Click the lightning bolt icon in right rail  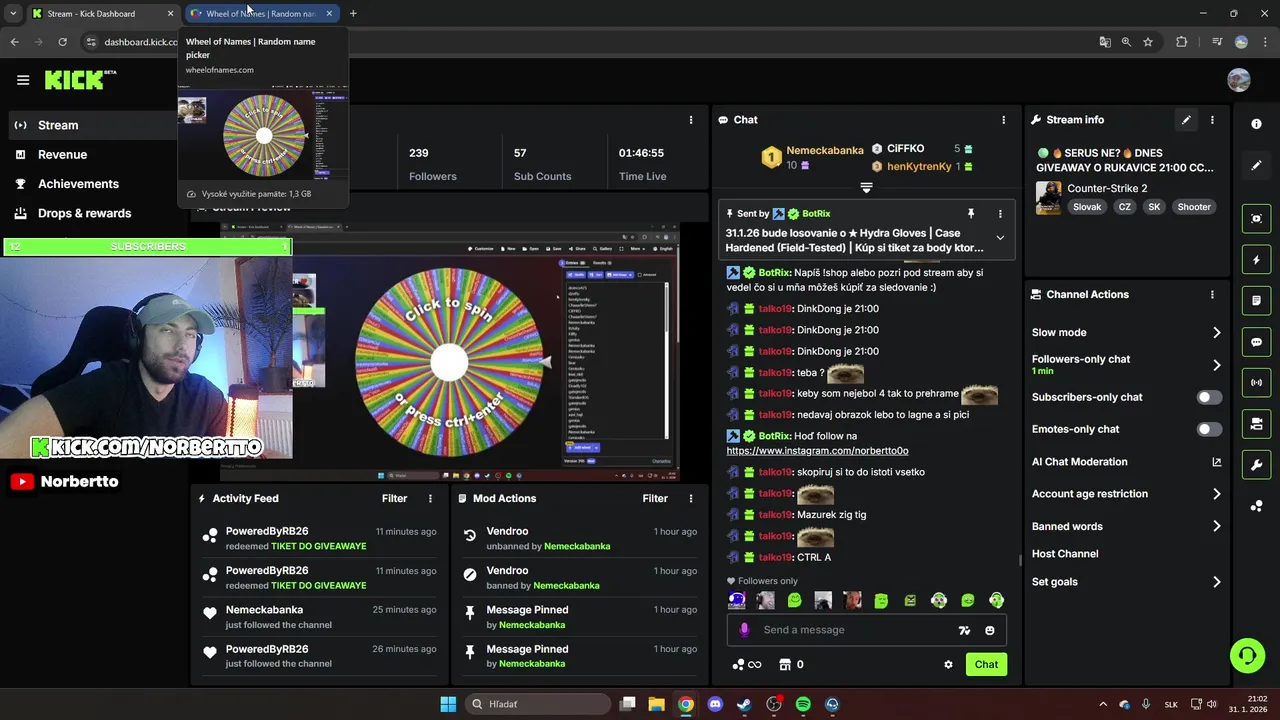click(x=1256, y=260)
